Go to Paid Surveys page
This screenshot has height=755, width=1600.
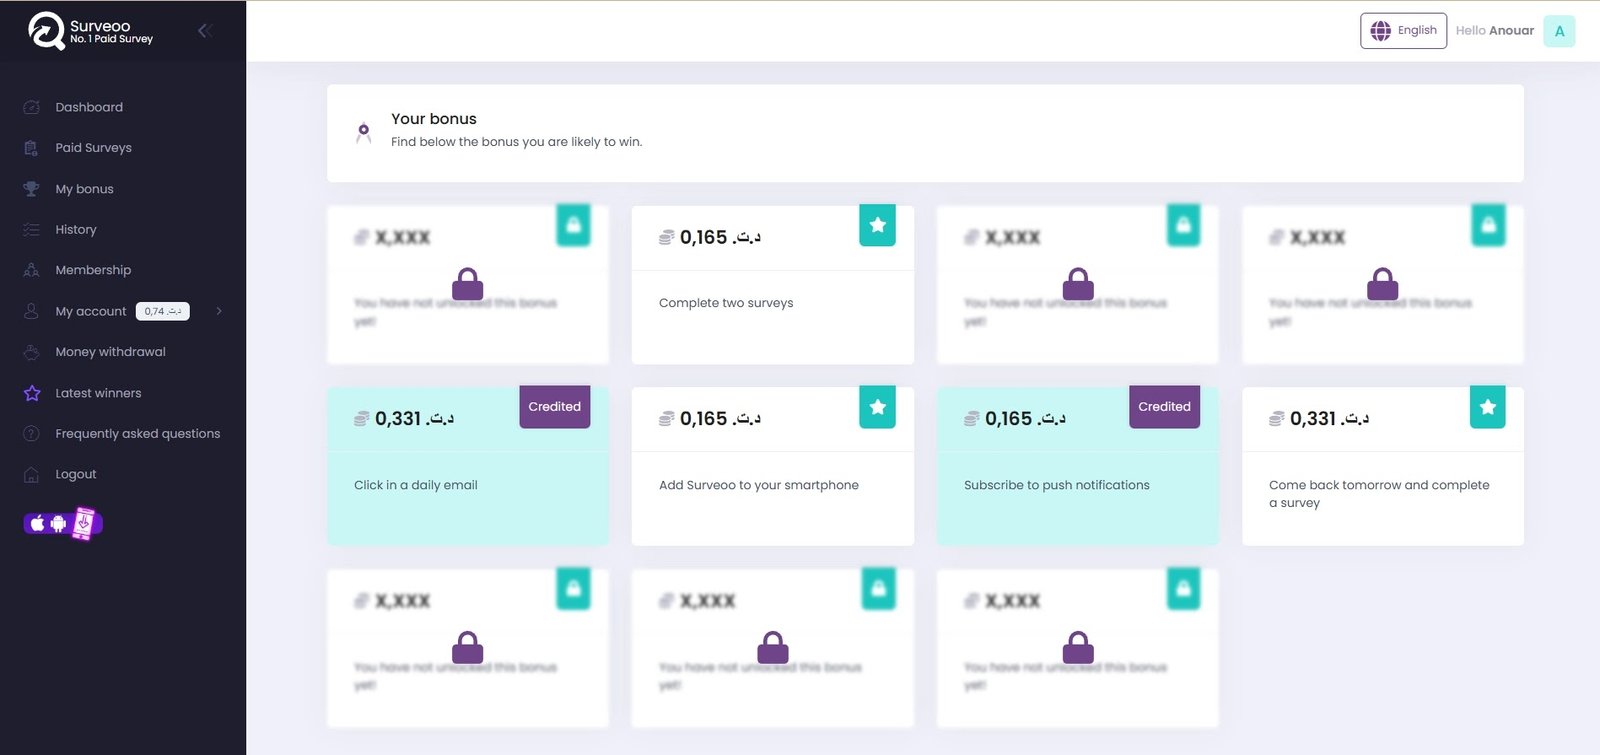click(x=93, y=148)
